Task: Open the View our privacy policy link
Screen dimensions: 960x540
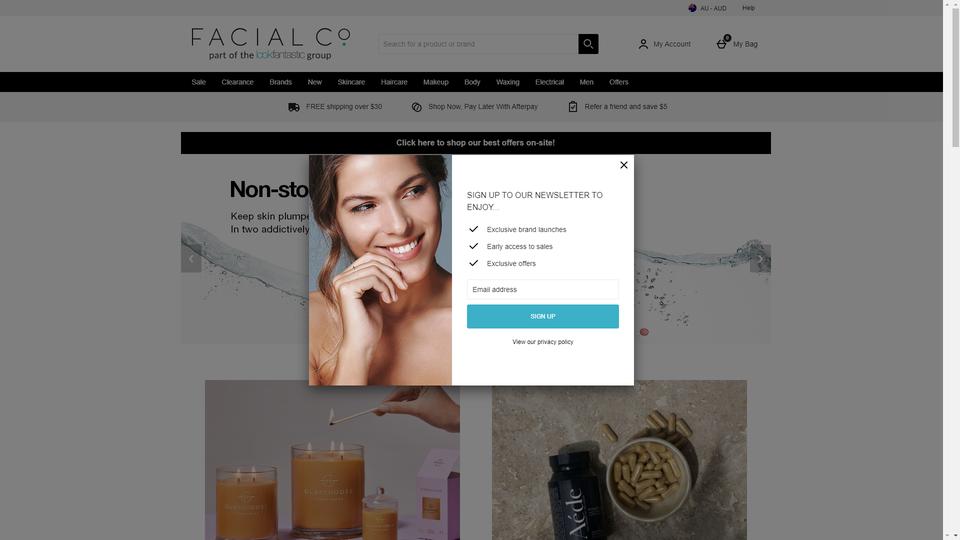Action: [x=542, y=342]
